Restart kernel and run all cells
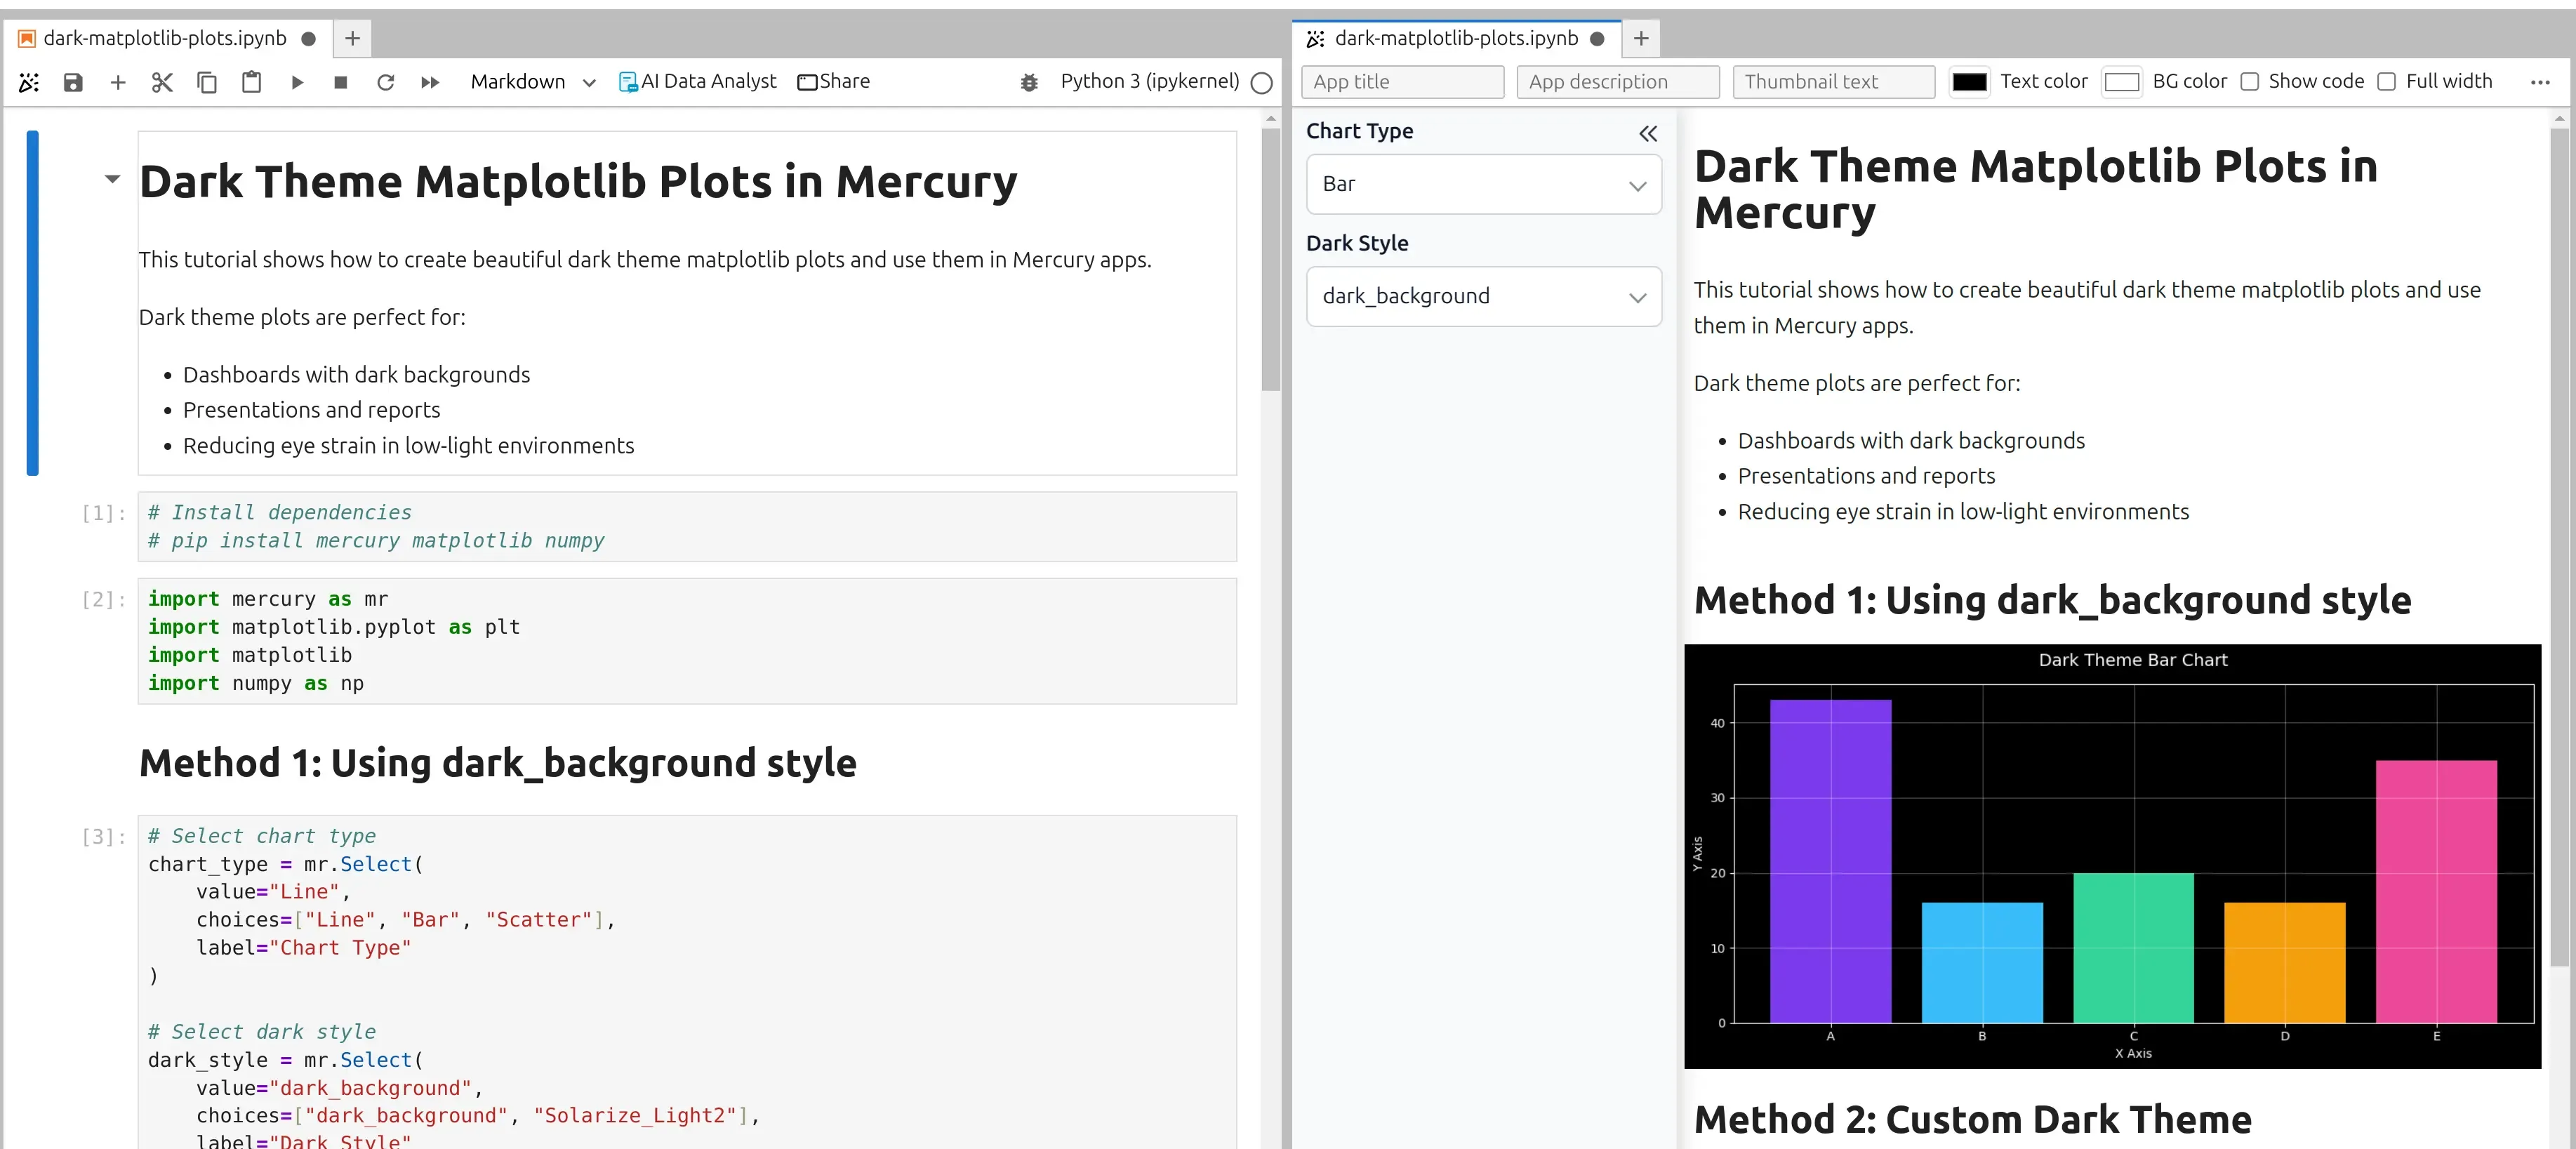 (x=430, y=82)
